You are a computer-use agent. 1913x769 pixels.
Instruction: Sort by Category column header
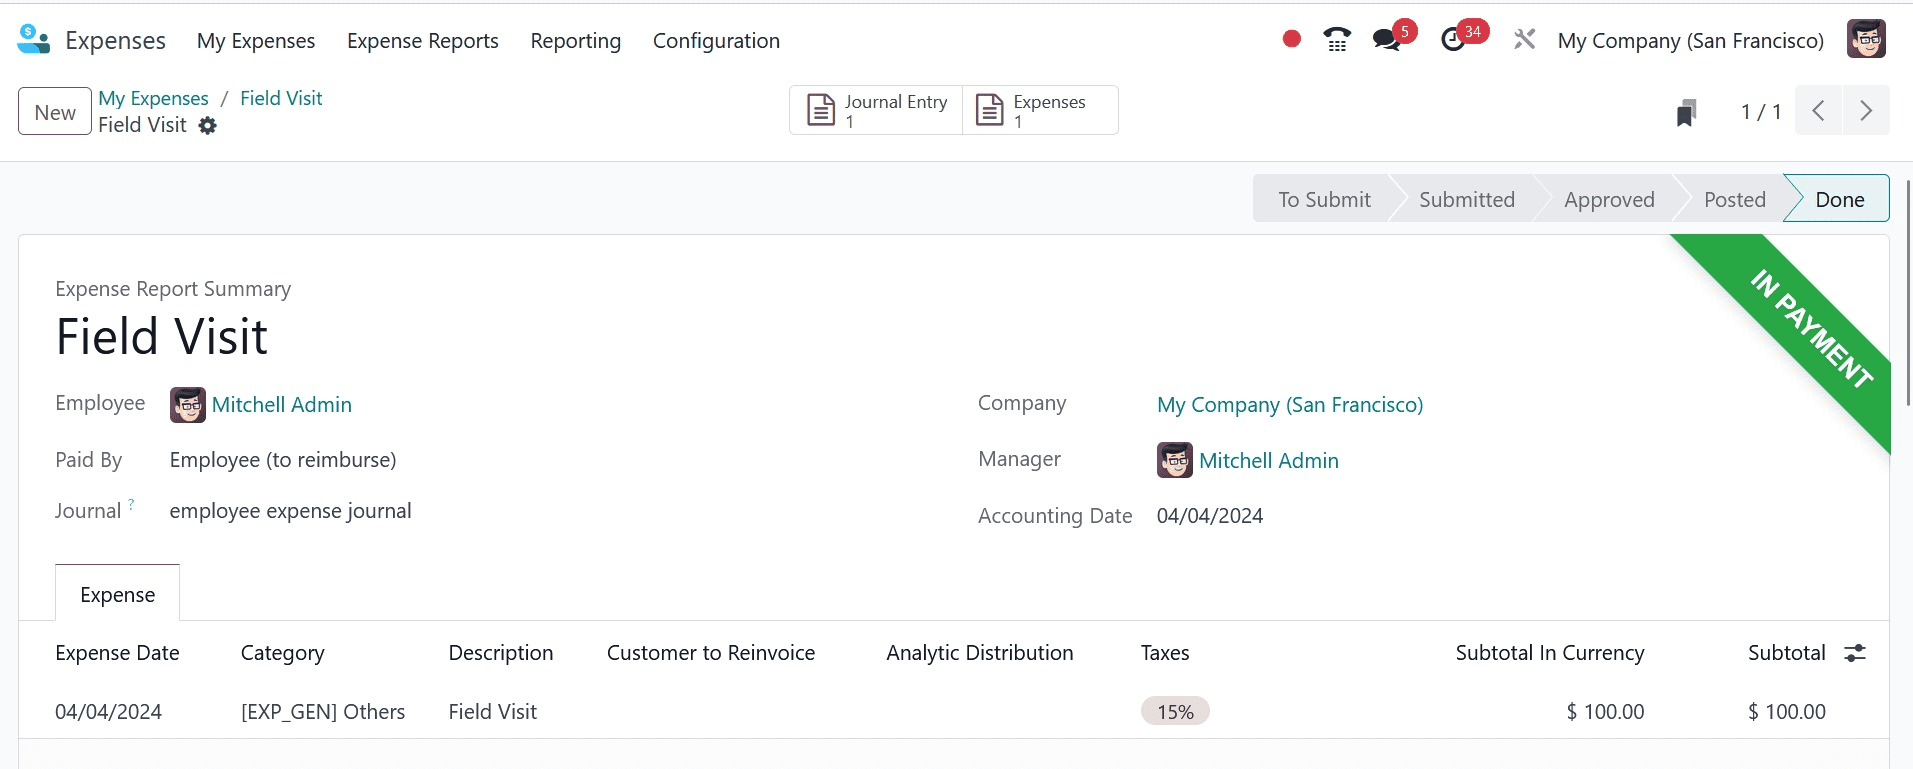(283, 653)
